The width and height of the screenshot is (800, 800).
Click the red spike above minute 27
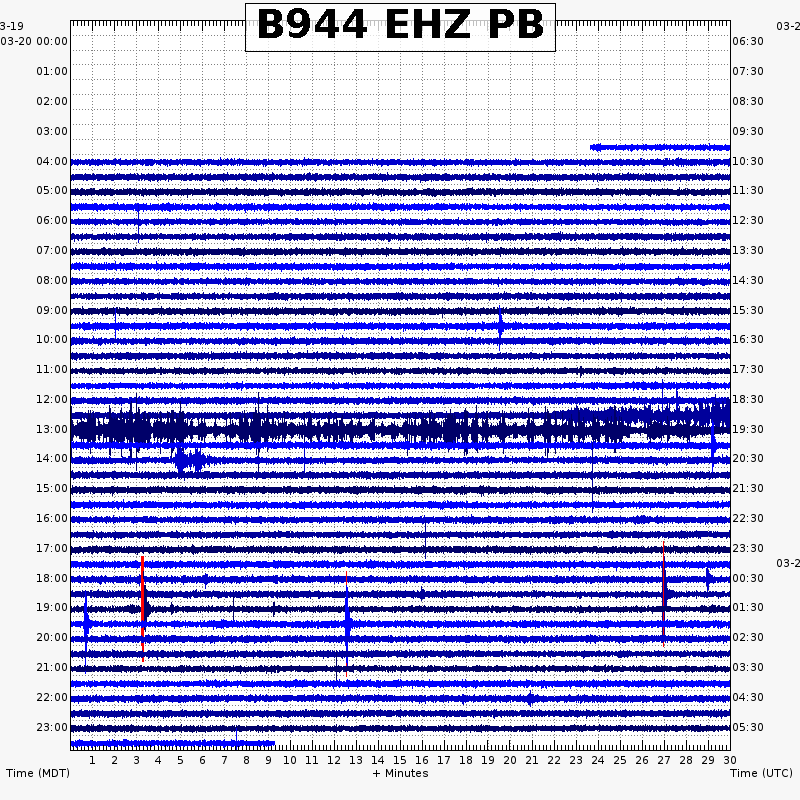(663, 594)
